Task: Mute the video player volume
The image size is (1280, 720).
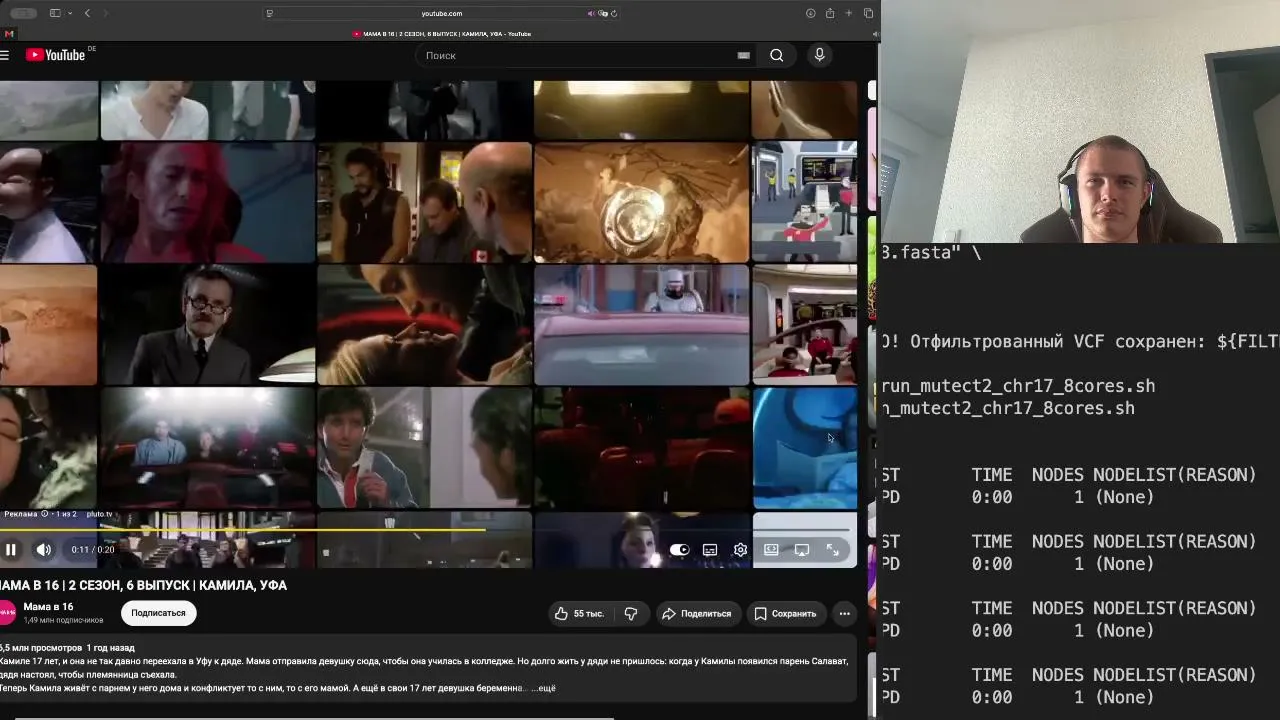Action: point(44,549)
